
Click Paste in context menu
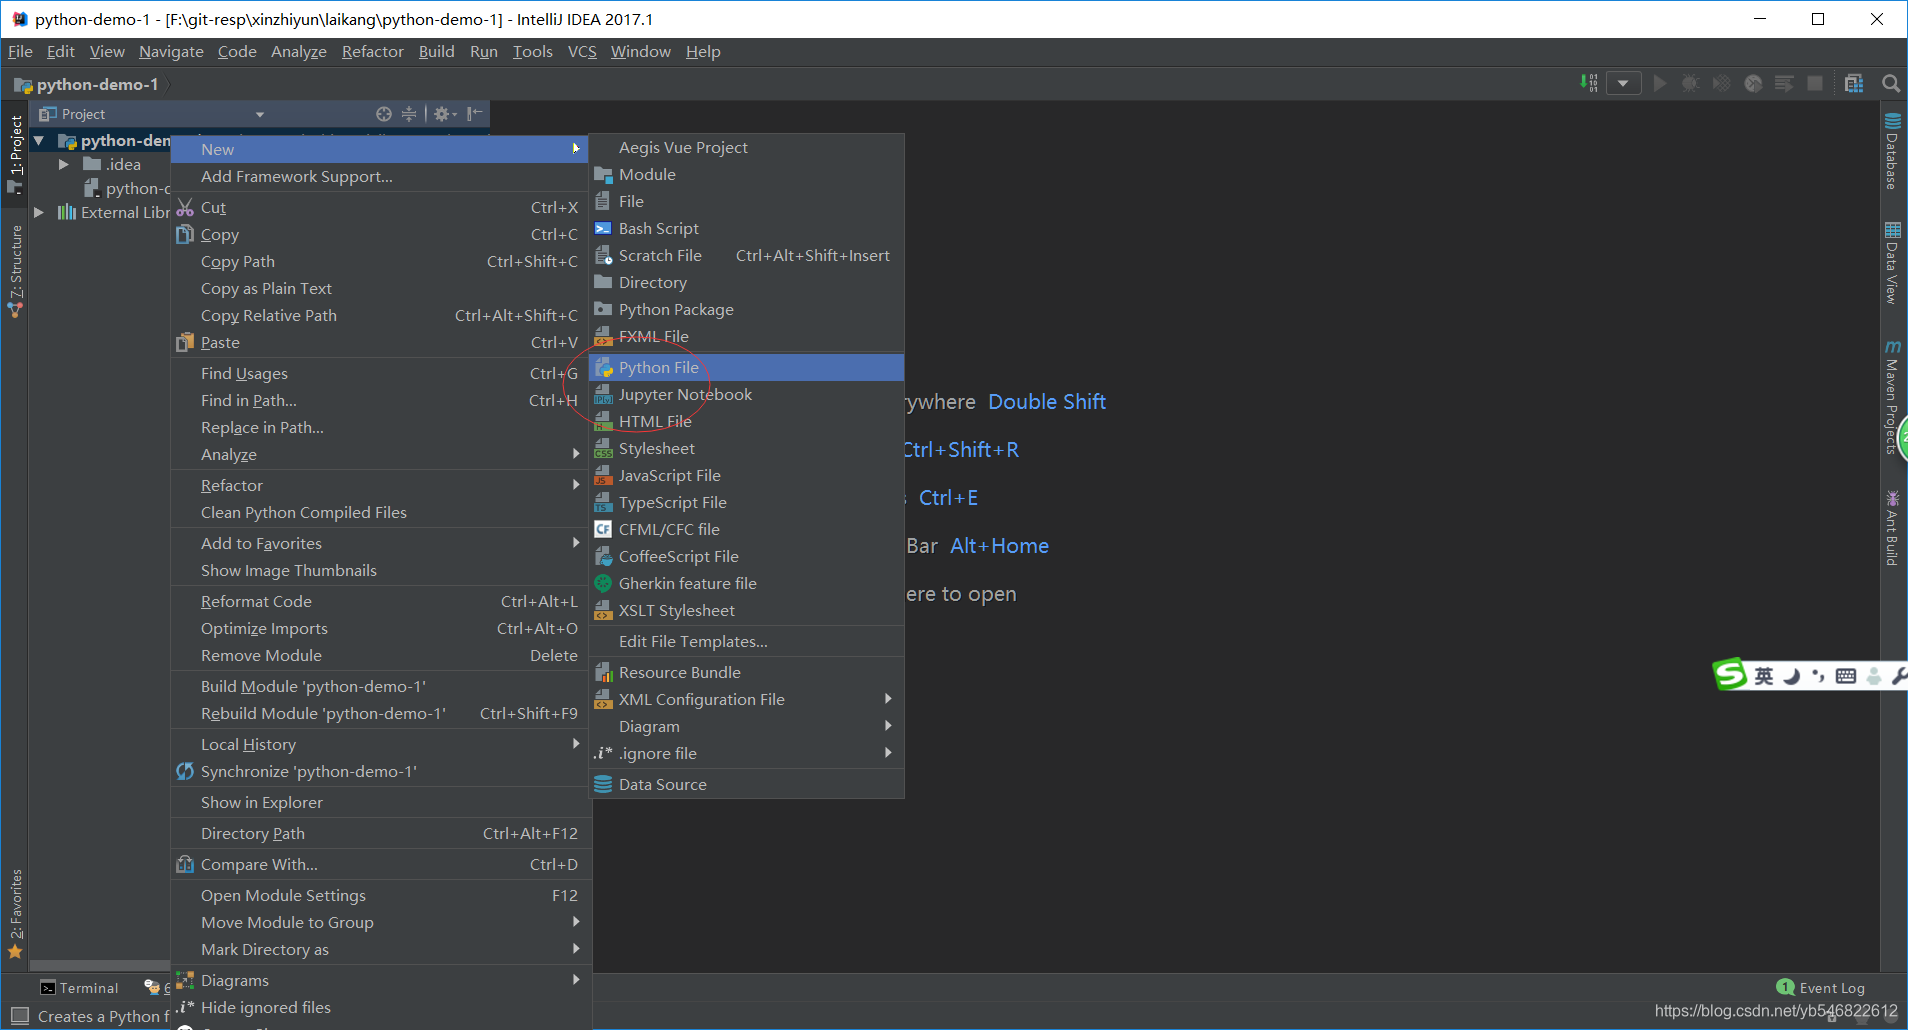click(x=380, y=343)
